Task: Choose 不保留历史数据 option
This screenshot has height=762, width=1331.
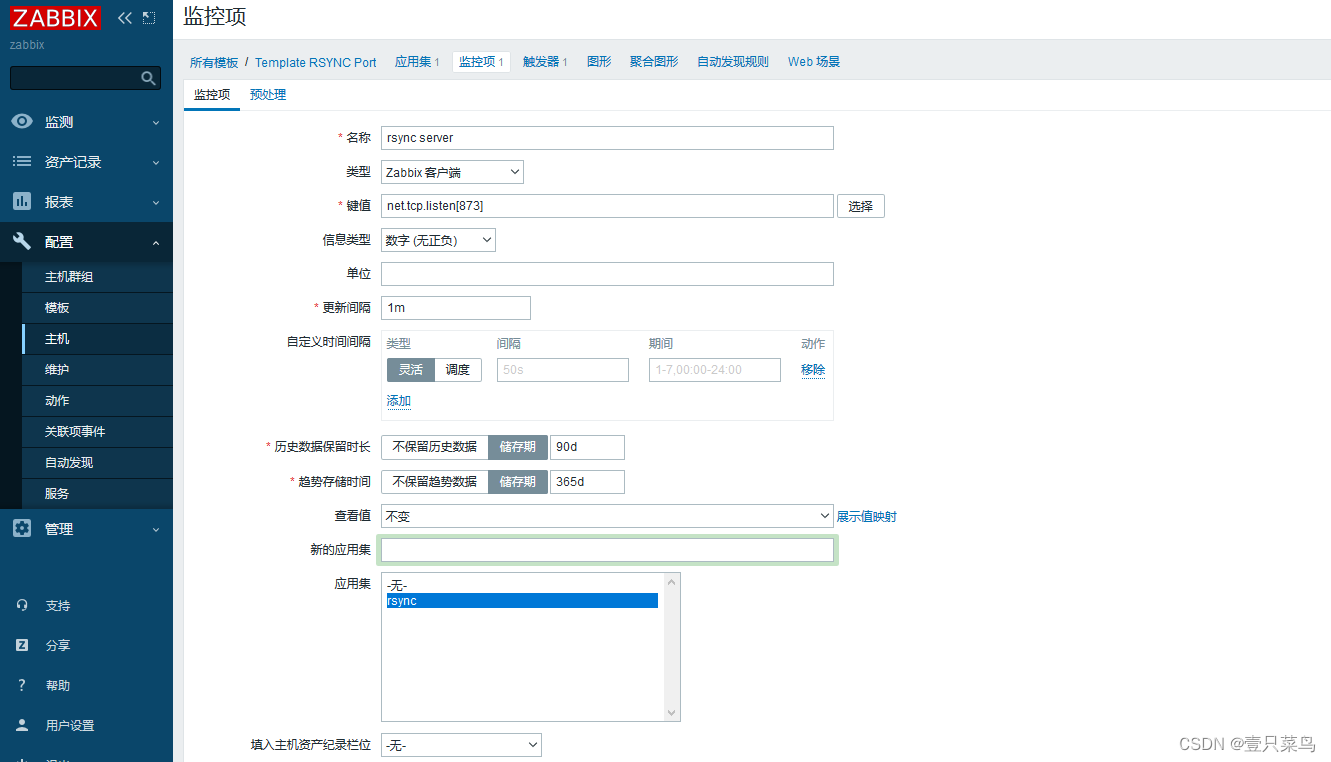Action: (x=434, y=447)
